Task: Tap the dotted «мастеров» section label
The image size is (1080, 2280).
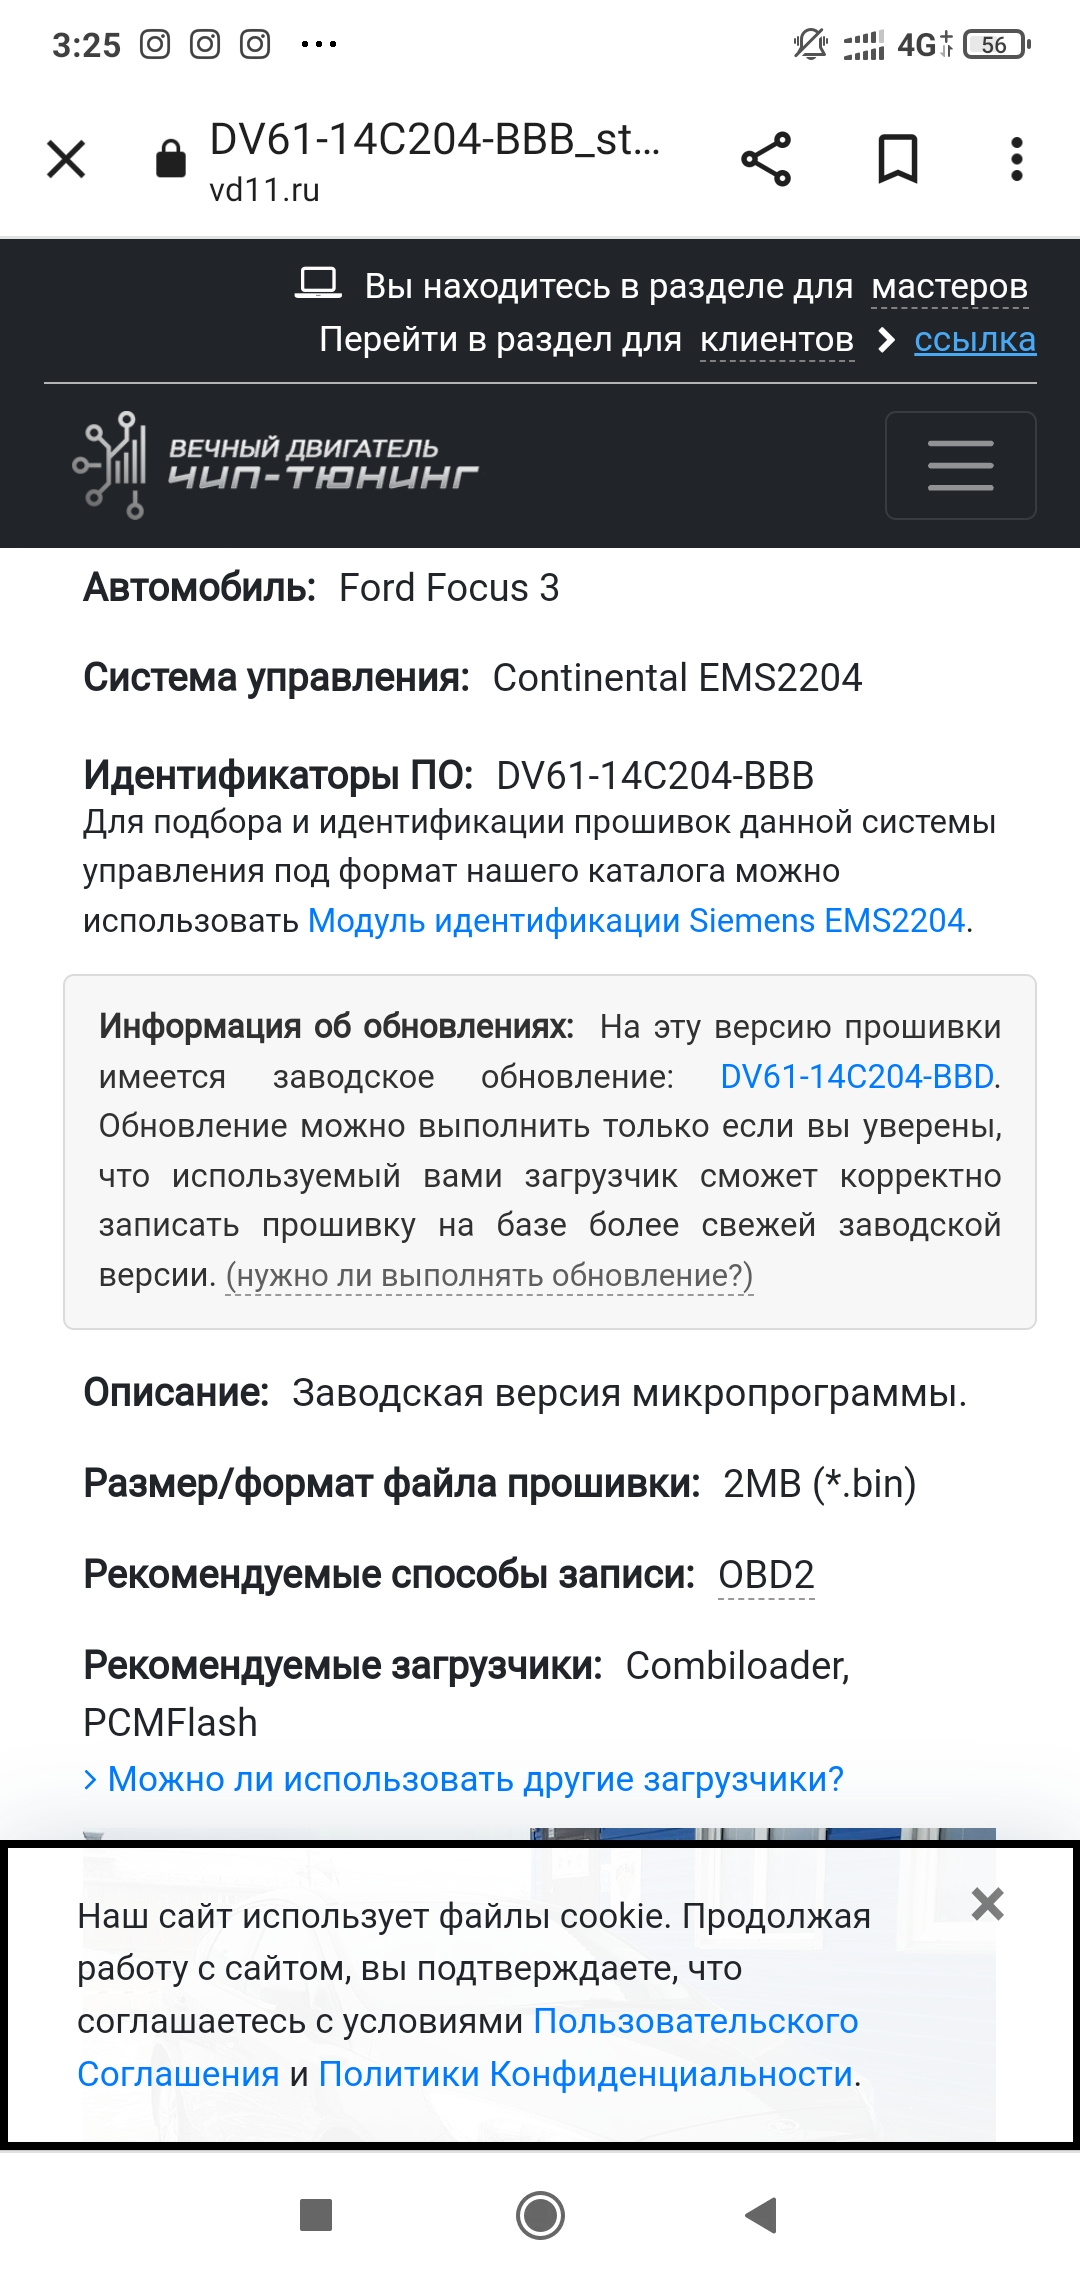Action: coord(949,287)
